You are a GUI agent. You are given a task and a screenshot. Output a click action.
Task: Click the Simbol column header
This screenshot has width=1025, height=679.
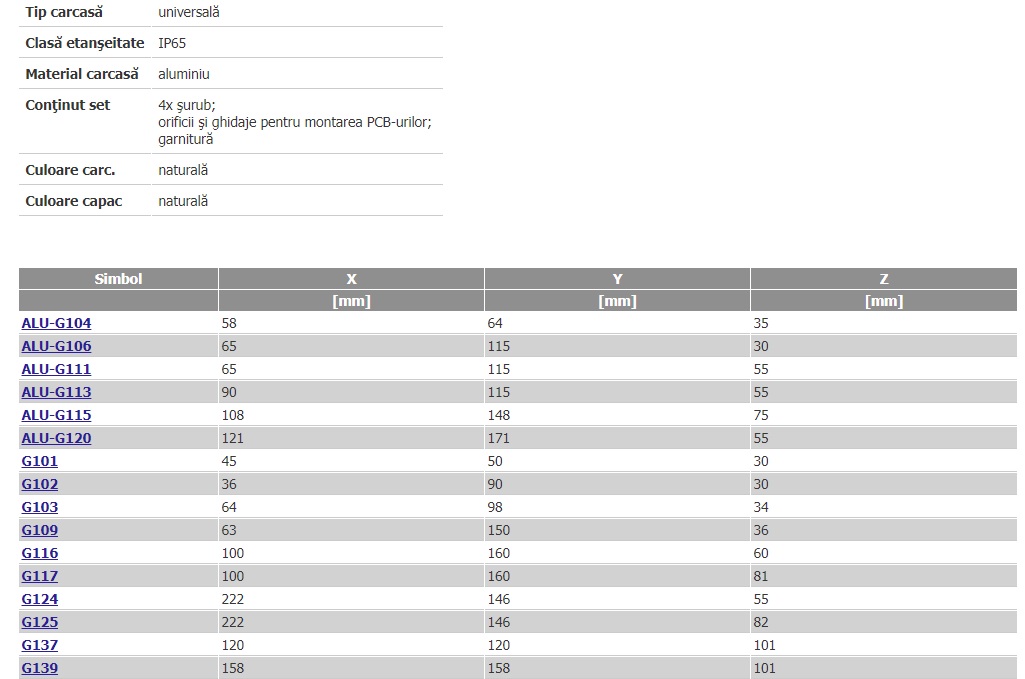[x=118, y=279]
